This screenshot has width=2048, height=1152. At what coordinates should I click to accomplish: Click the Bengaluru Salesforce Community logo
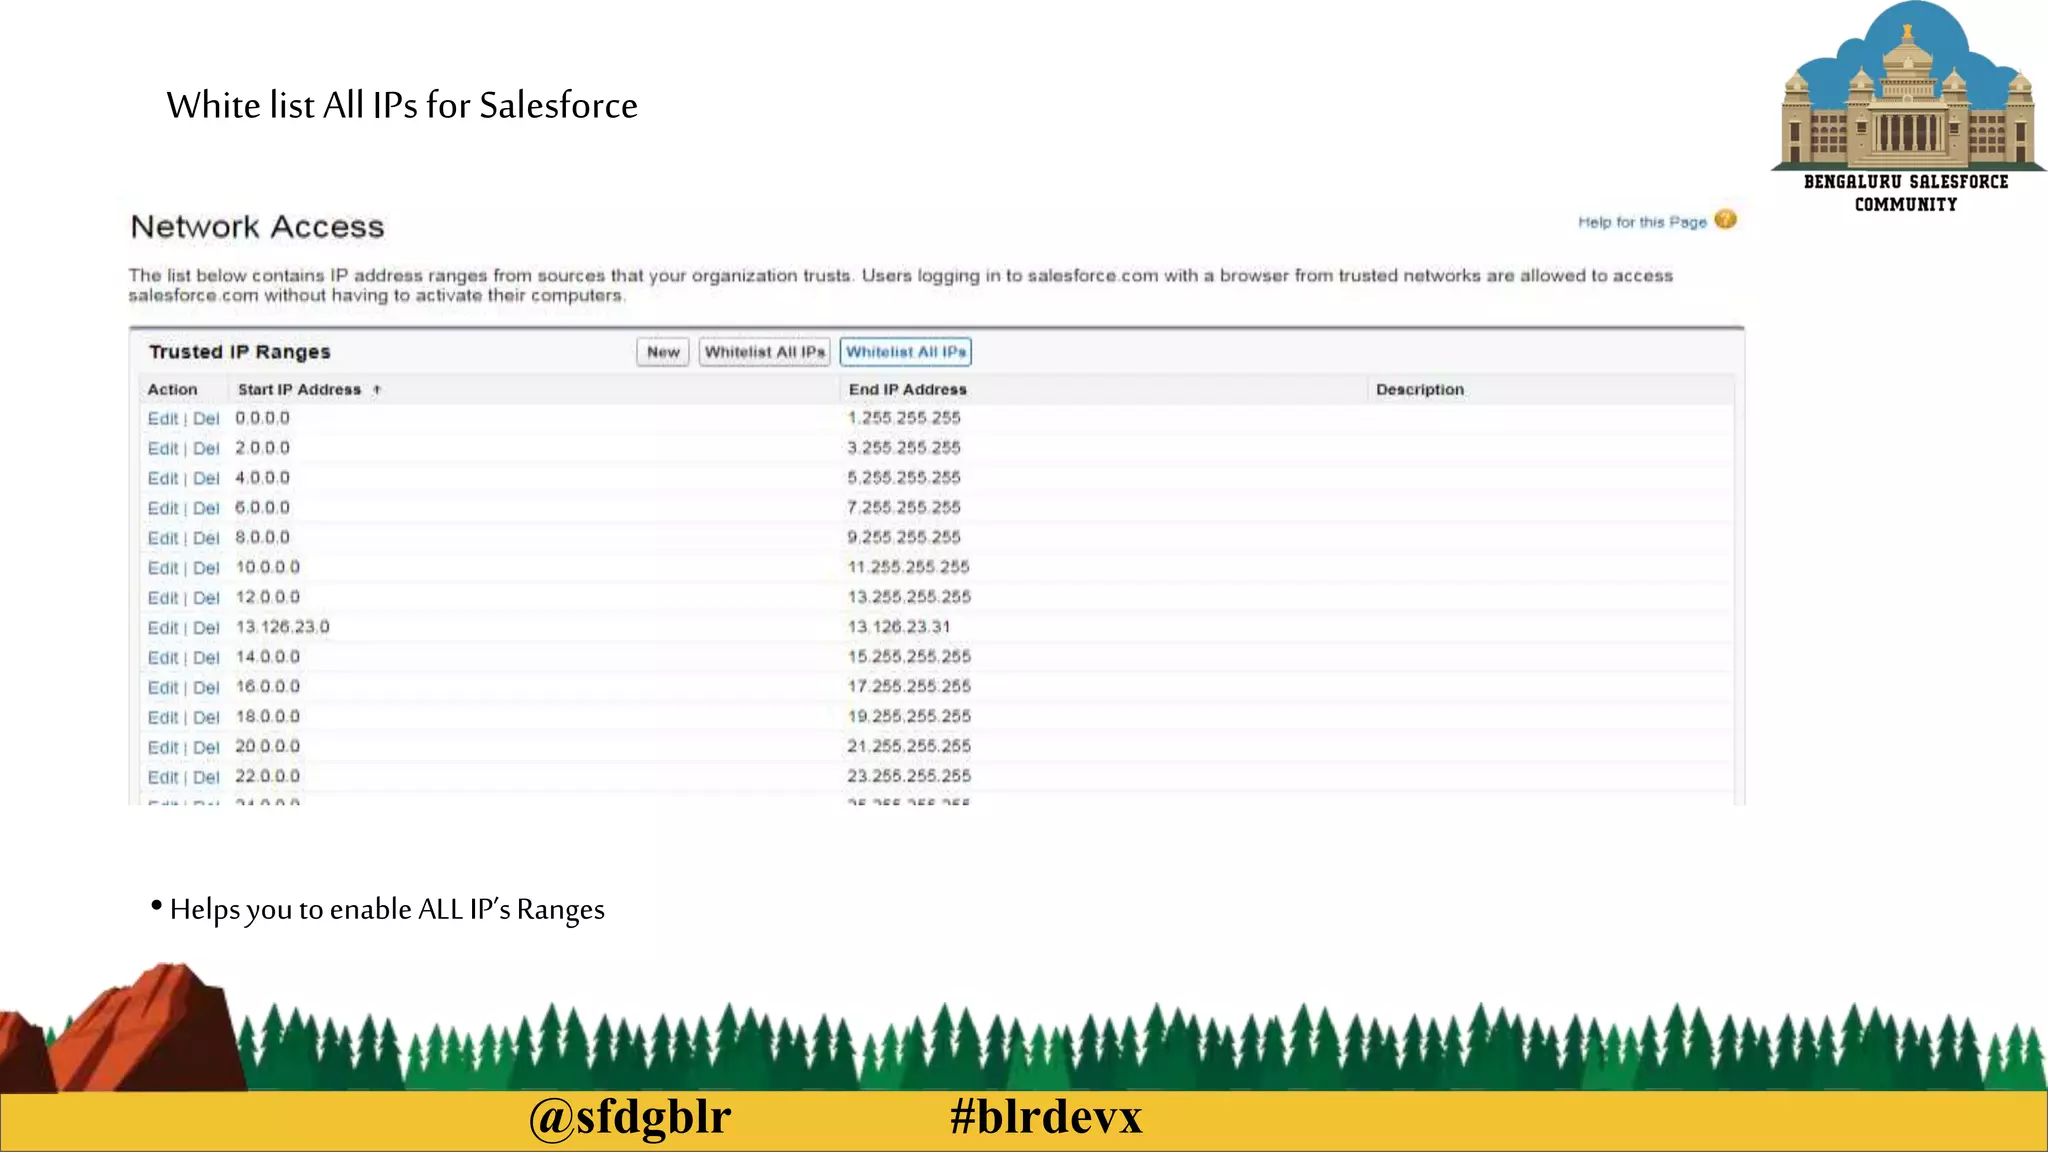tap(1907, 107)
